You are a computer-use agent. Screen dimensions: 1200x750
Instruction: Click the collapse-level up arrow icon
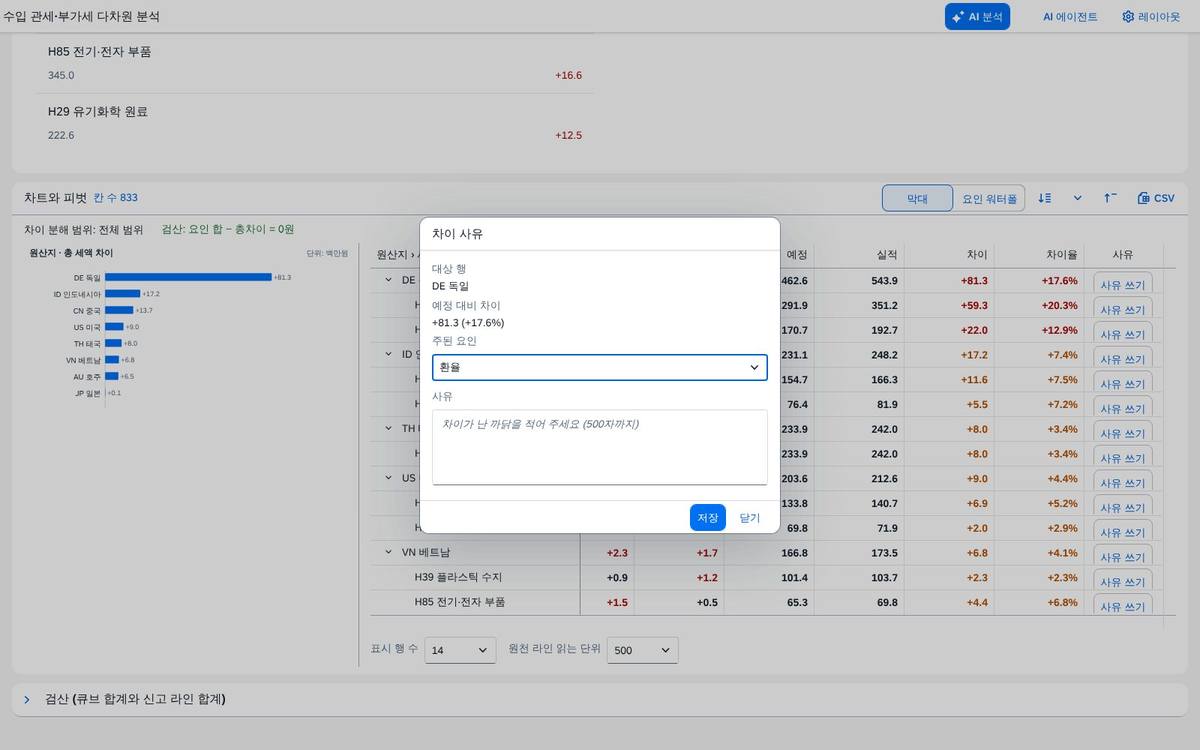(x=1110, y=198)
